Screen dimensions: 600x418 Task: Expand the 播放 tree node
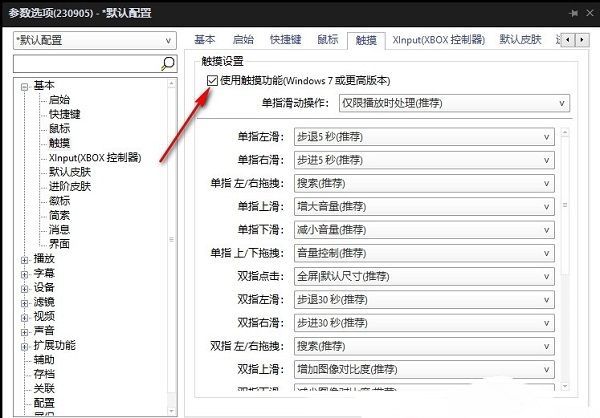click(25, 260)
